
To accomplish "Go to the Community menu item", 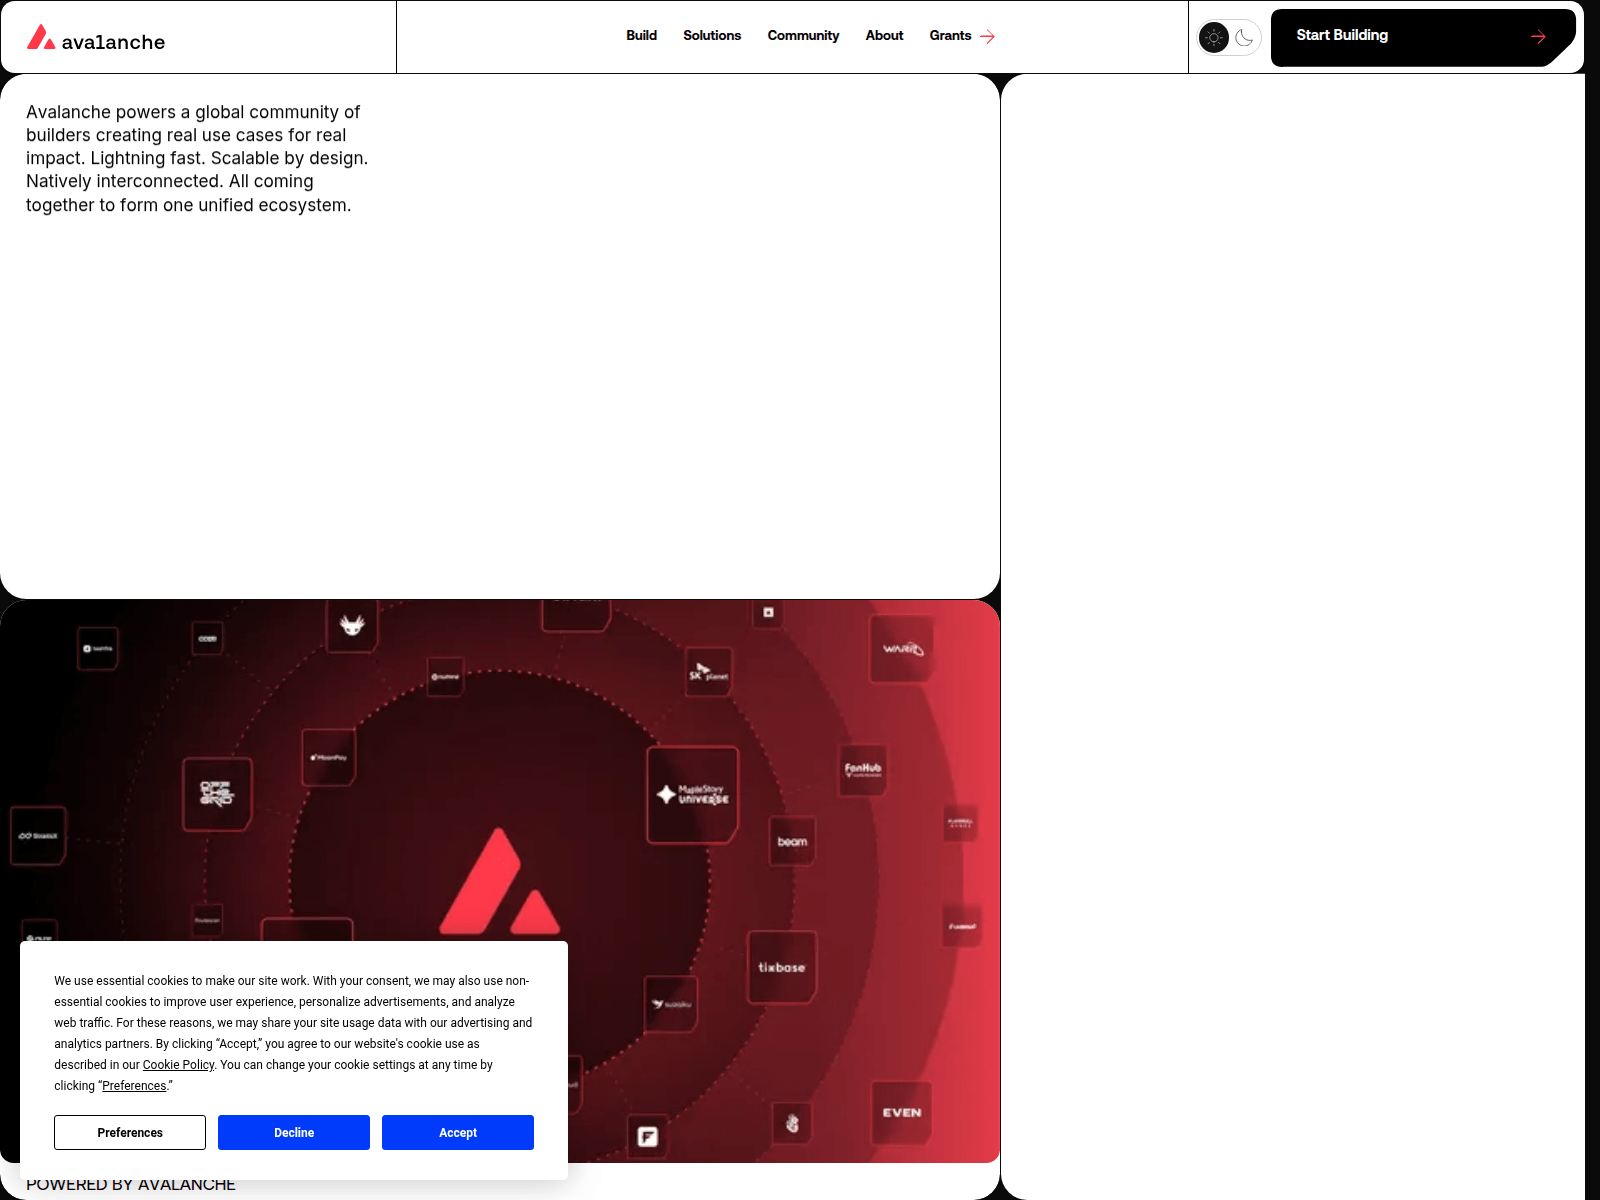I will pos(803,36).
